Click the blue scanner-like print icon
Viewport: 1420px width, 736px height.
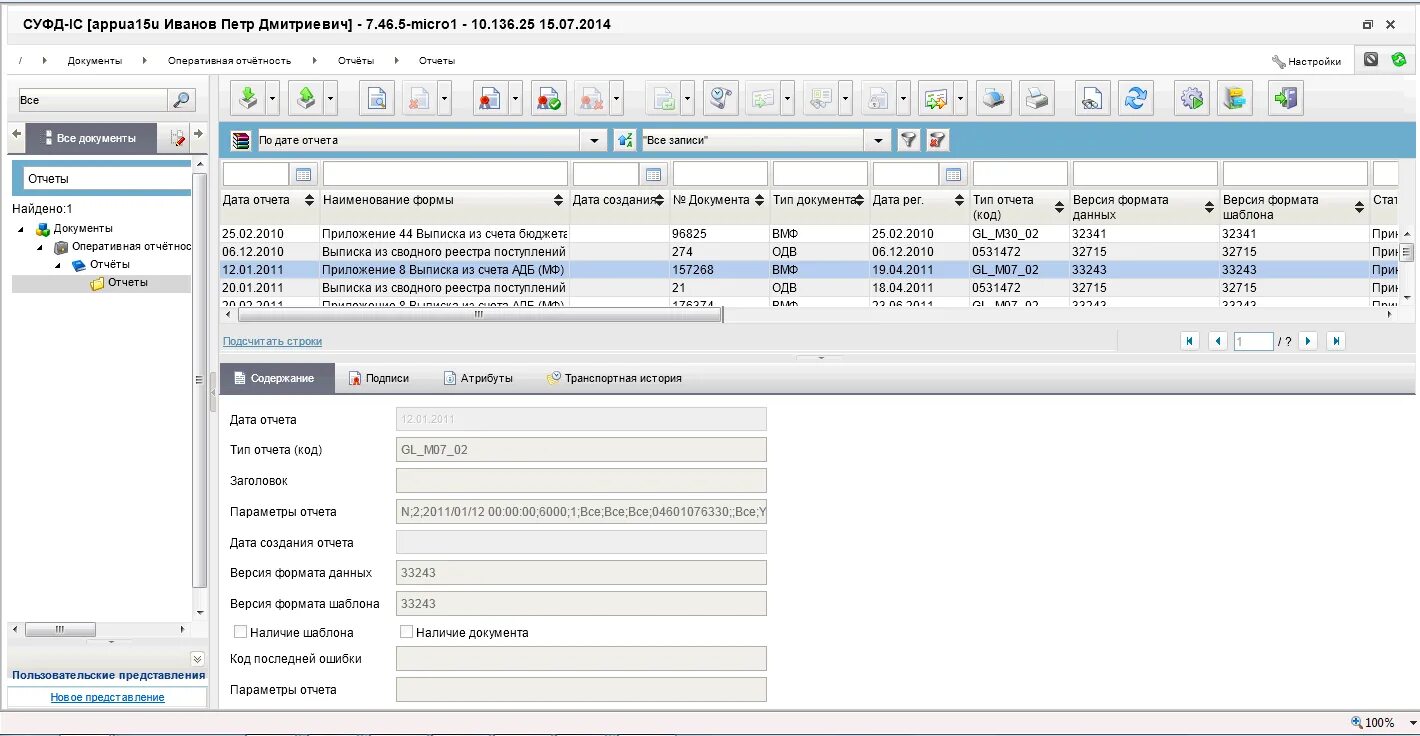(x=994, y=98)
